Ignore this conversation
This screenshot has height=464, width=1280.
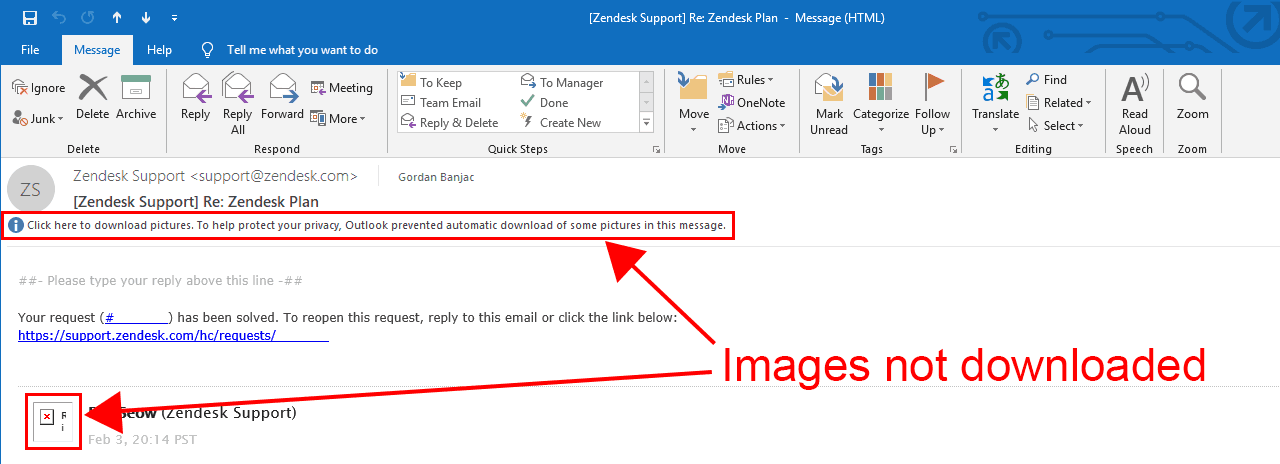pos(40,88)
